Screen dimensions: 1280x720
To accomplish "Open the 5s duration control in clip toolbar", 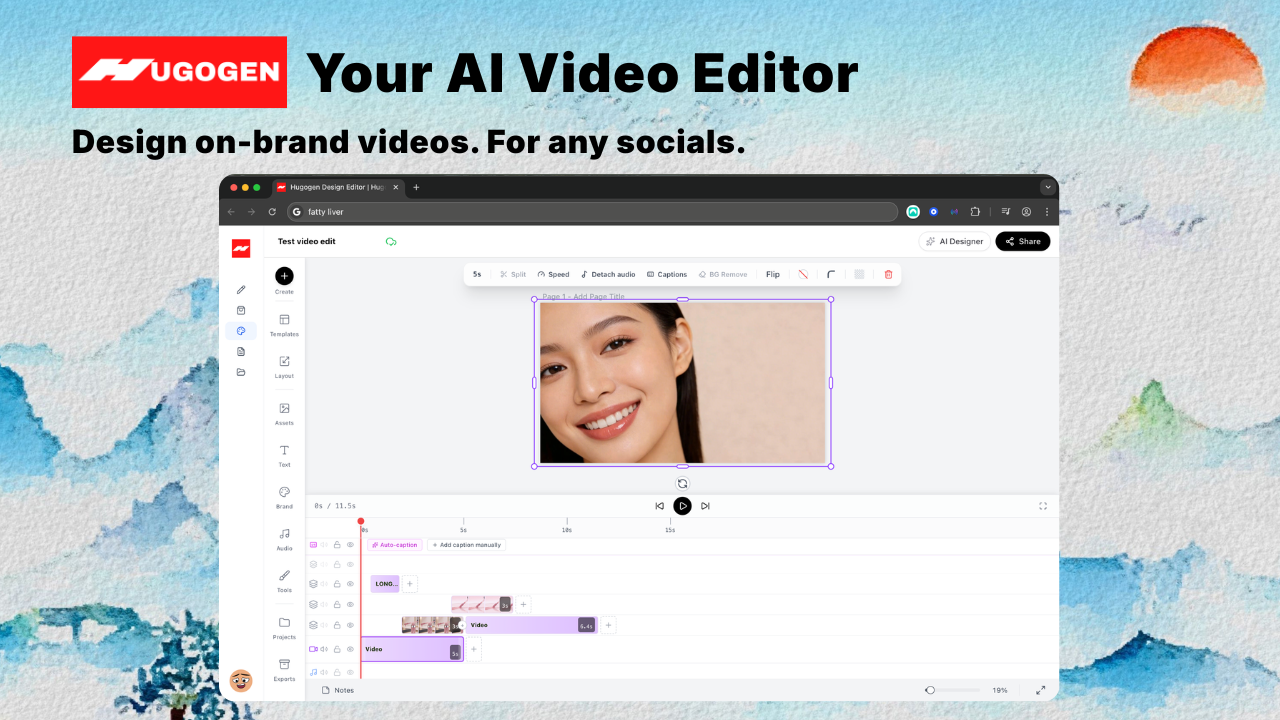I will [477, 274].
